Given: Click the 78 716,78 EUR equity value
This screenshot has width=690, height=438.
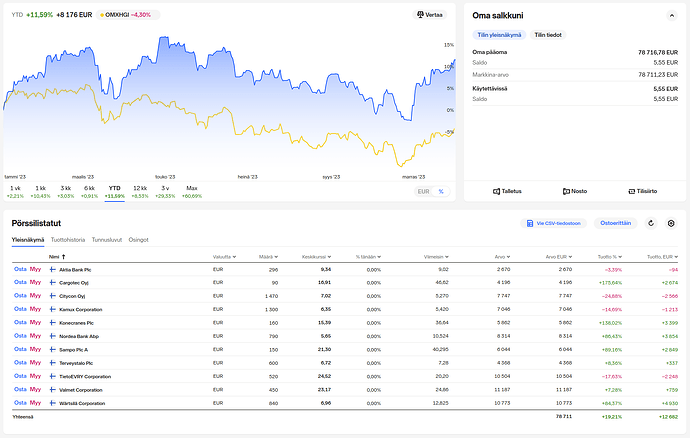Looking at the screenshot, I should [x=658, y=52].
